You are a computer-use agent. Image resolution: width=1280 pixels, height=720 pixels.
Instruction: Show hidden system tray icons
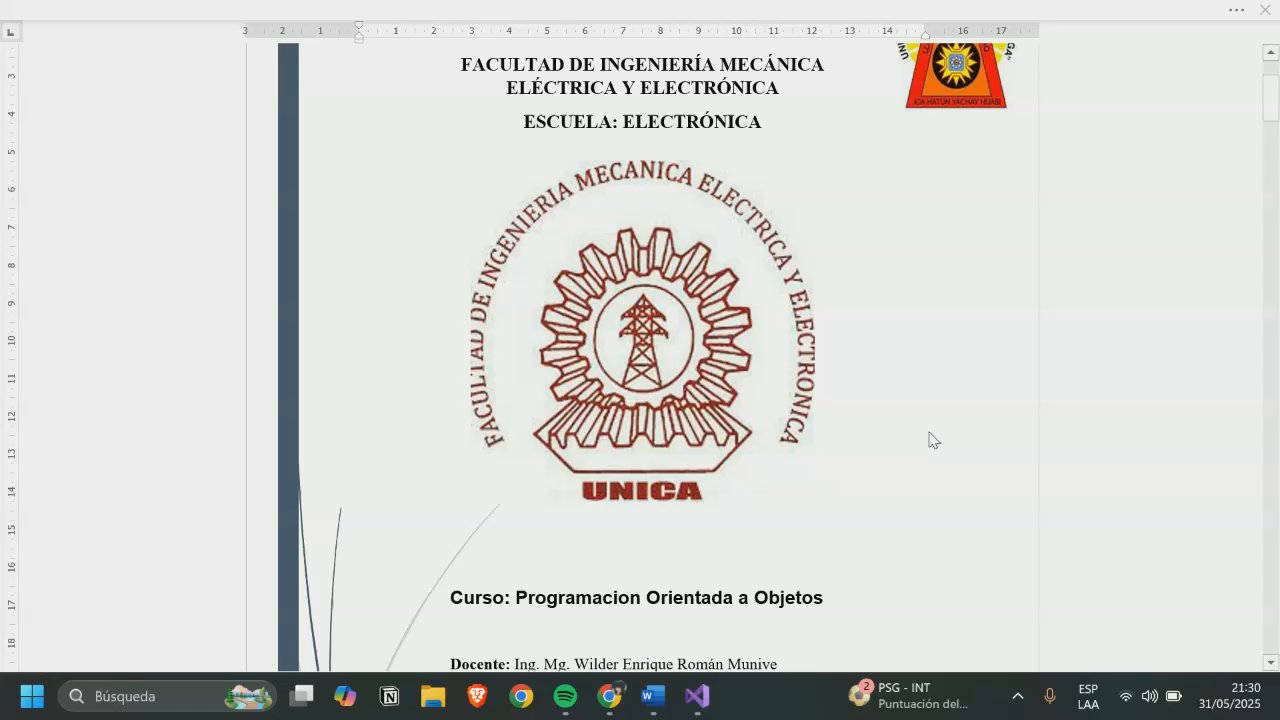point(1018,696)
